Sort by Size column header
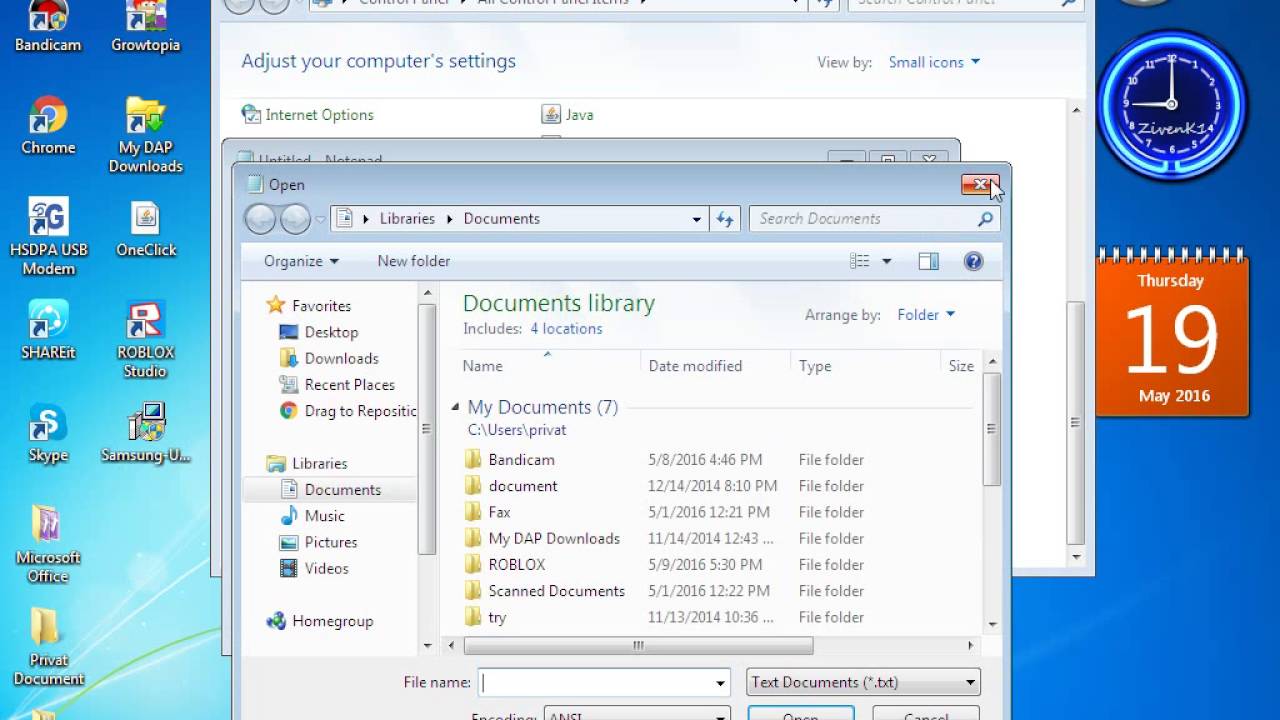This screenshot has height=720, width=1280. pos(961,366)
